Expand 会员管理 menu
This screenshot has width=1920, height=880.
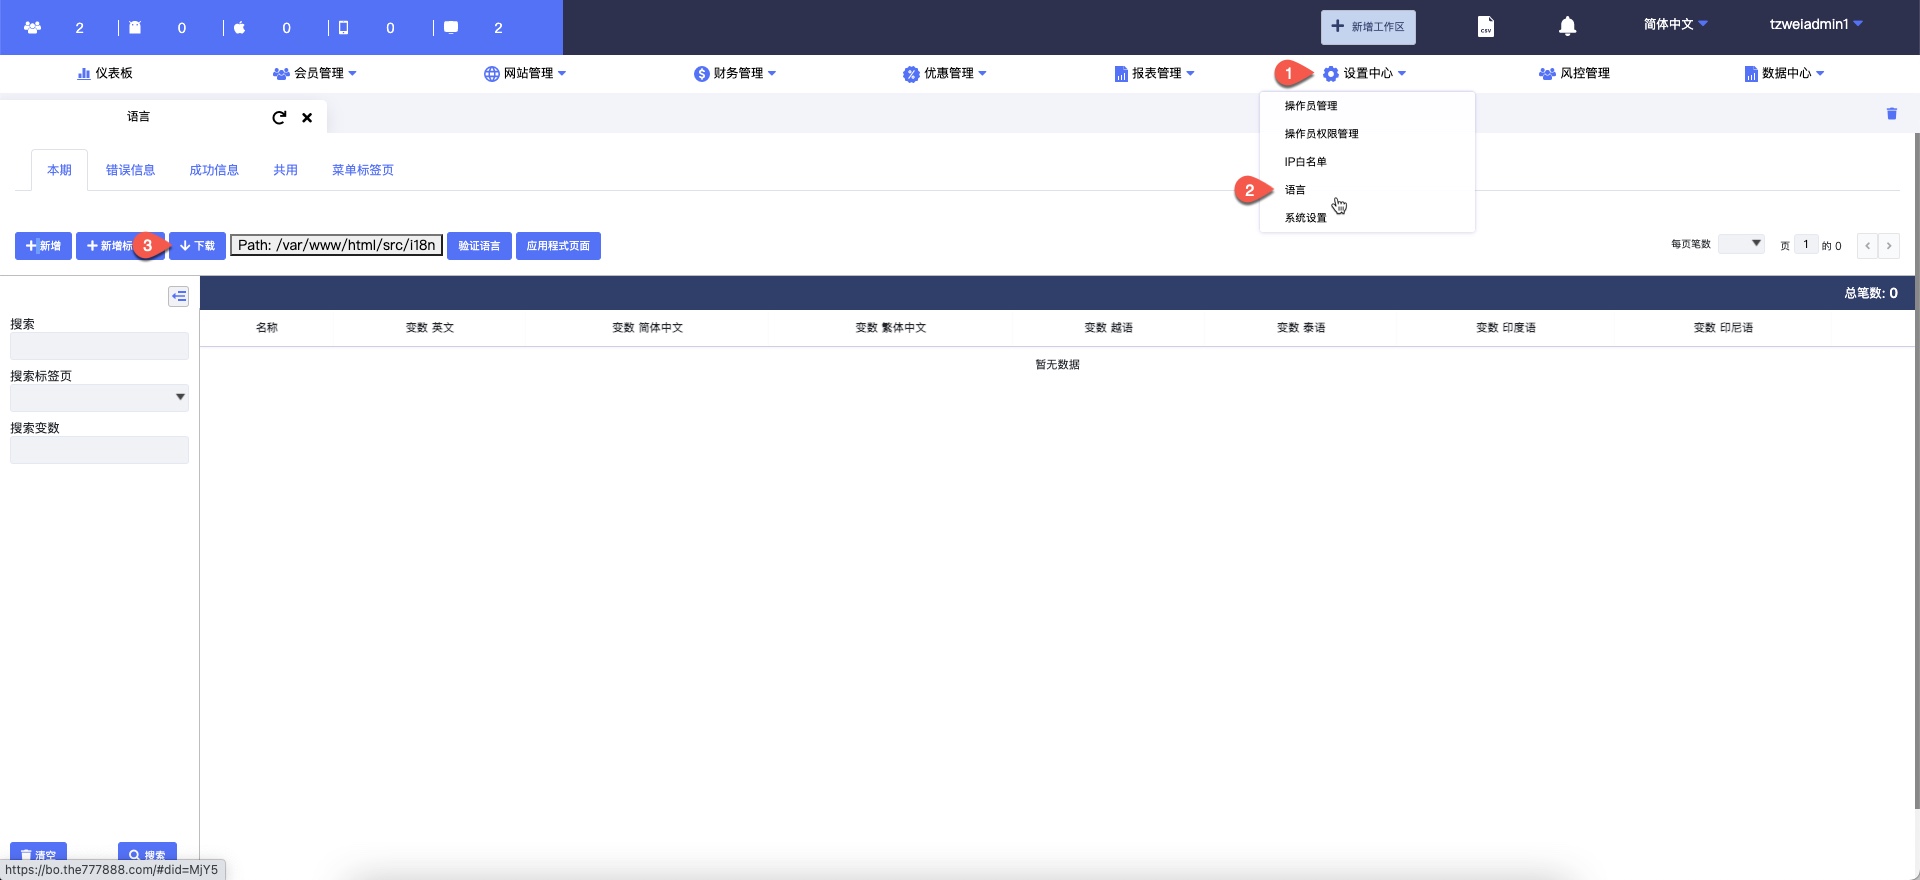314,73
